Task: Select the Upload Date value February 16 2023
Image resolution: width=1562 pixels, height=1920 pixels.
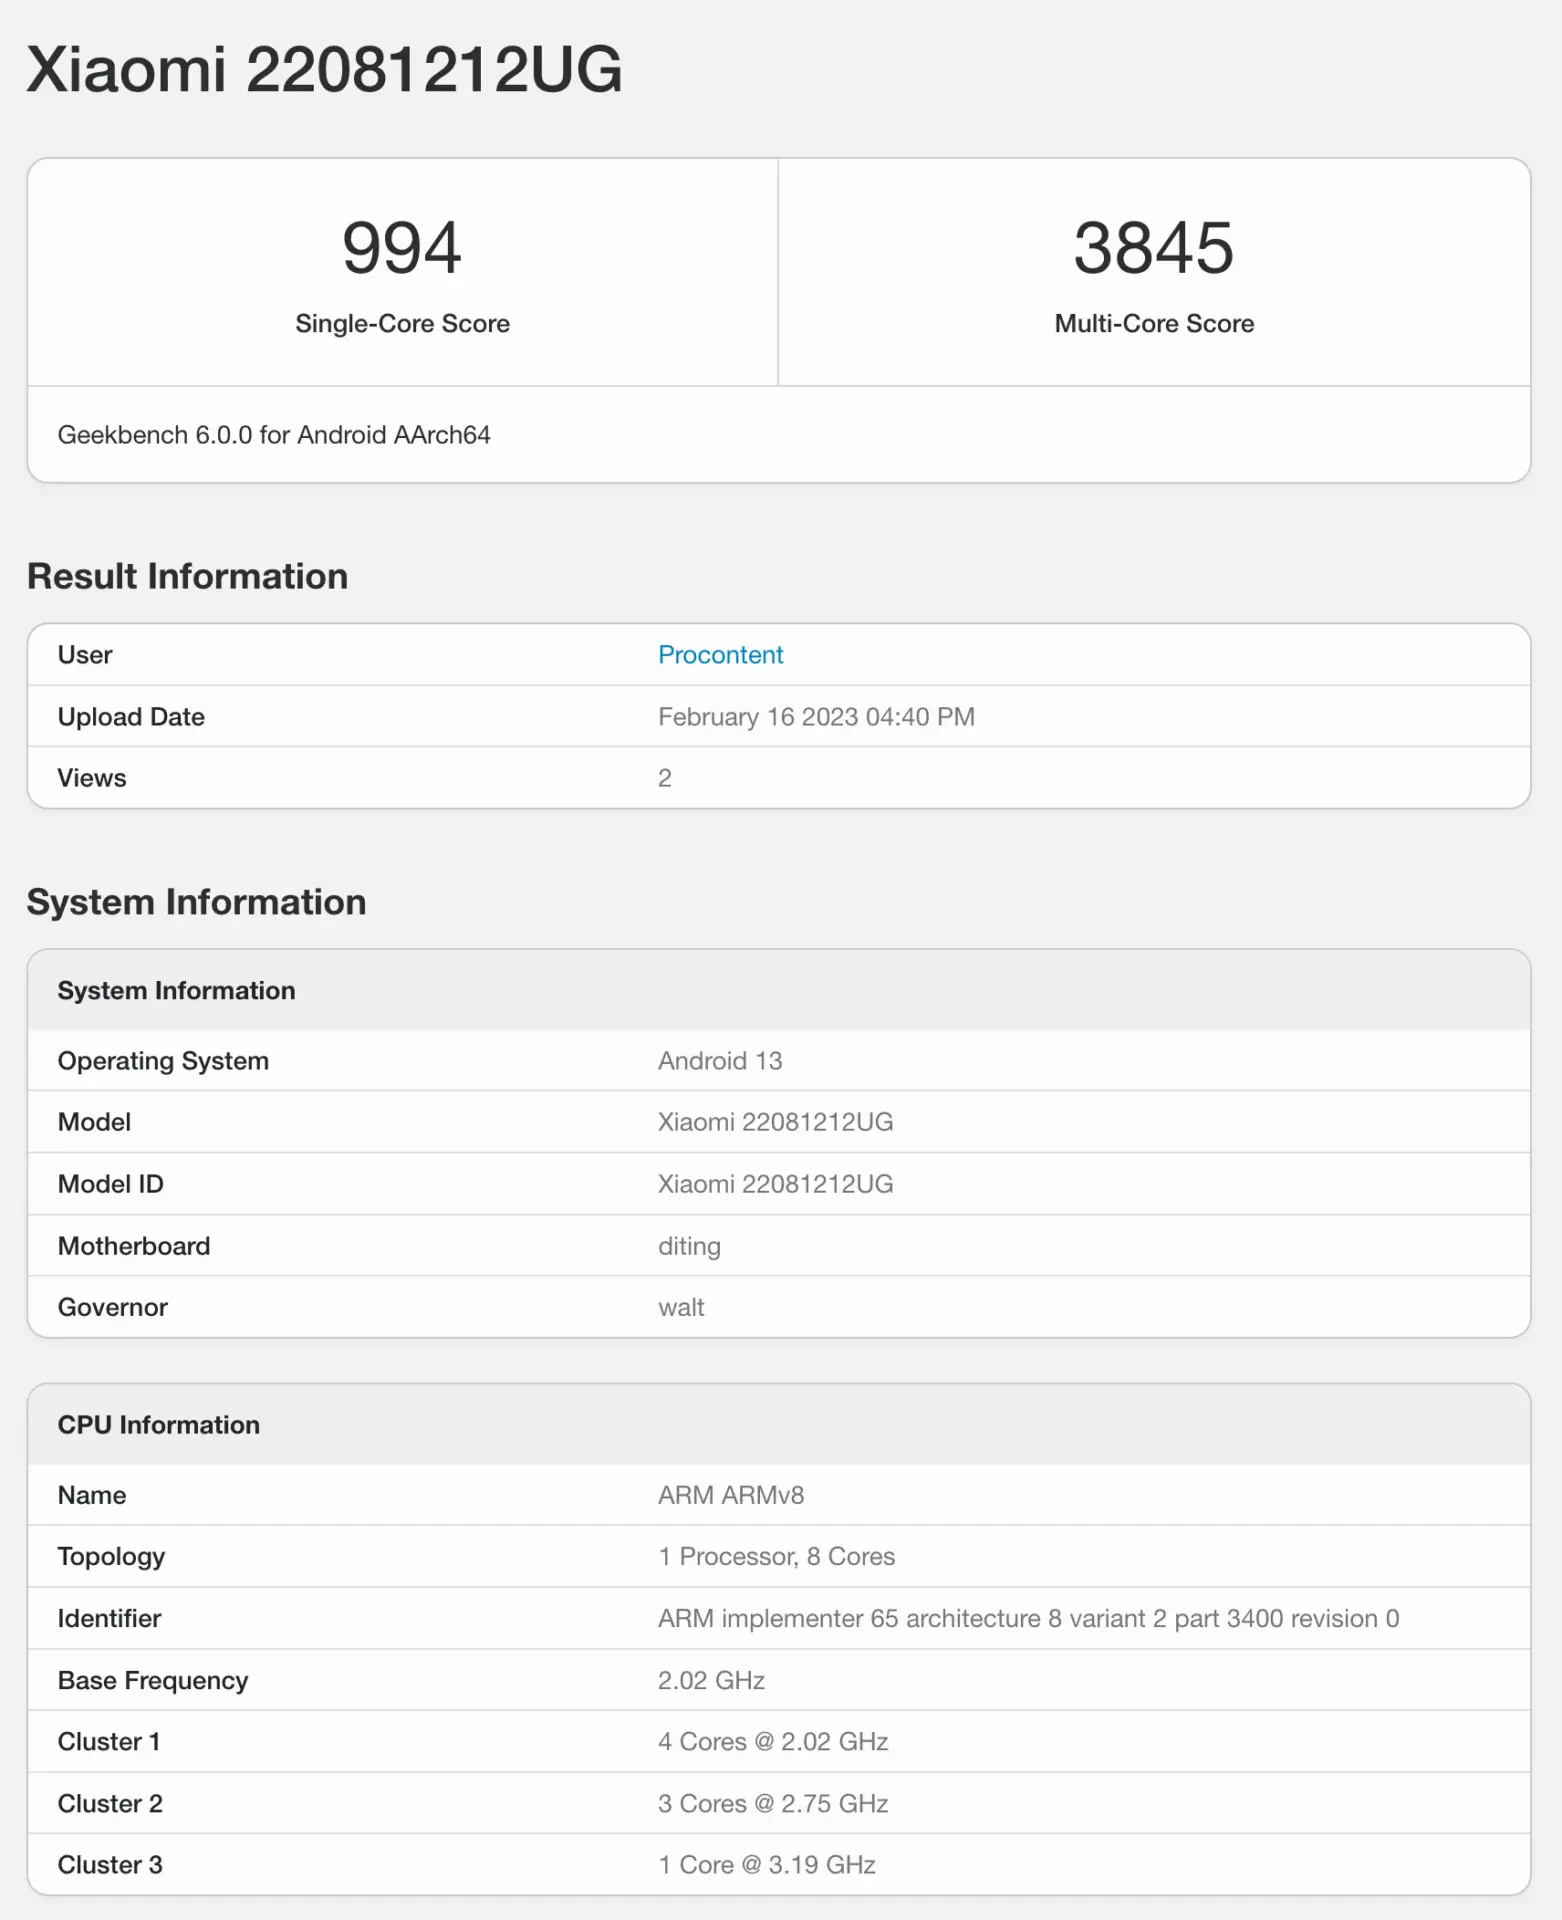Action: [816, 717]
